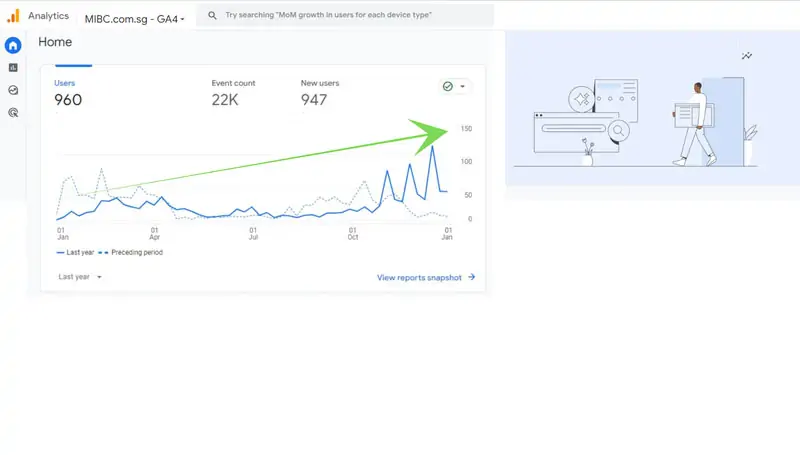Screen dimensions: 800x455
Task: Expand the dropdown arrow beside green checkmark
Action: [463, 87]
